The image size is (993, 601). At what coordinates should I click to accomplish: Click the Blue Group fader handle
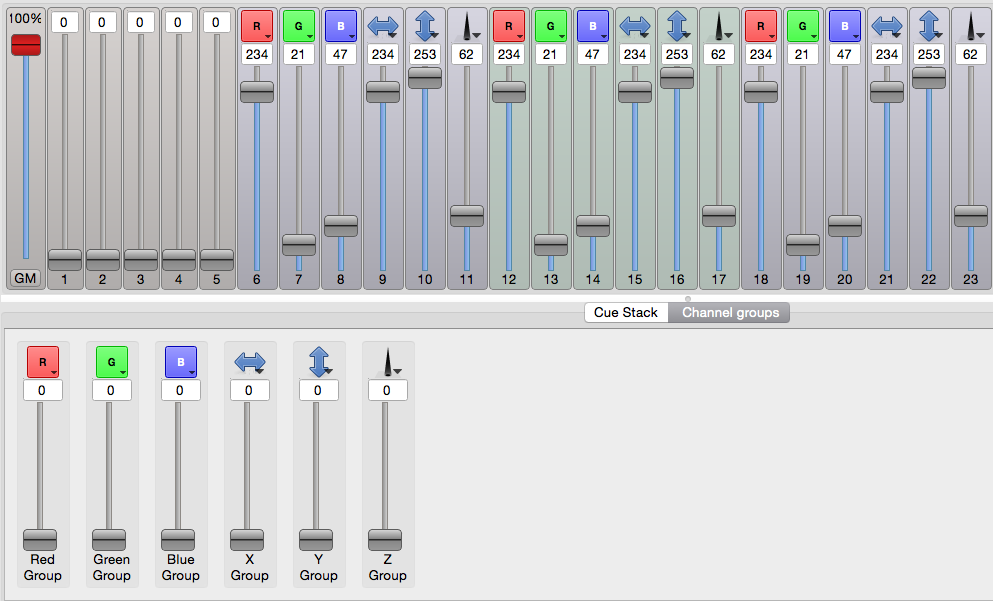[x=179, y=539]
